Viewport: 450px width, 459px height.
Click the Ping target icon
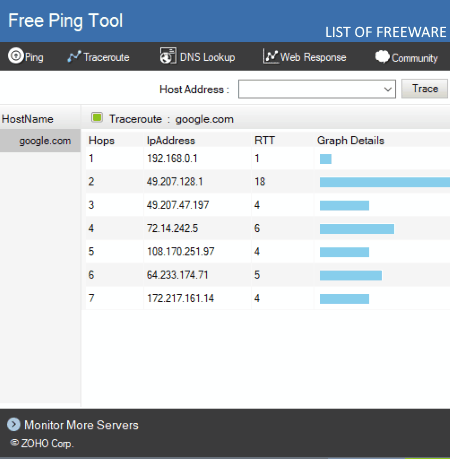tap(16, 56)
